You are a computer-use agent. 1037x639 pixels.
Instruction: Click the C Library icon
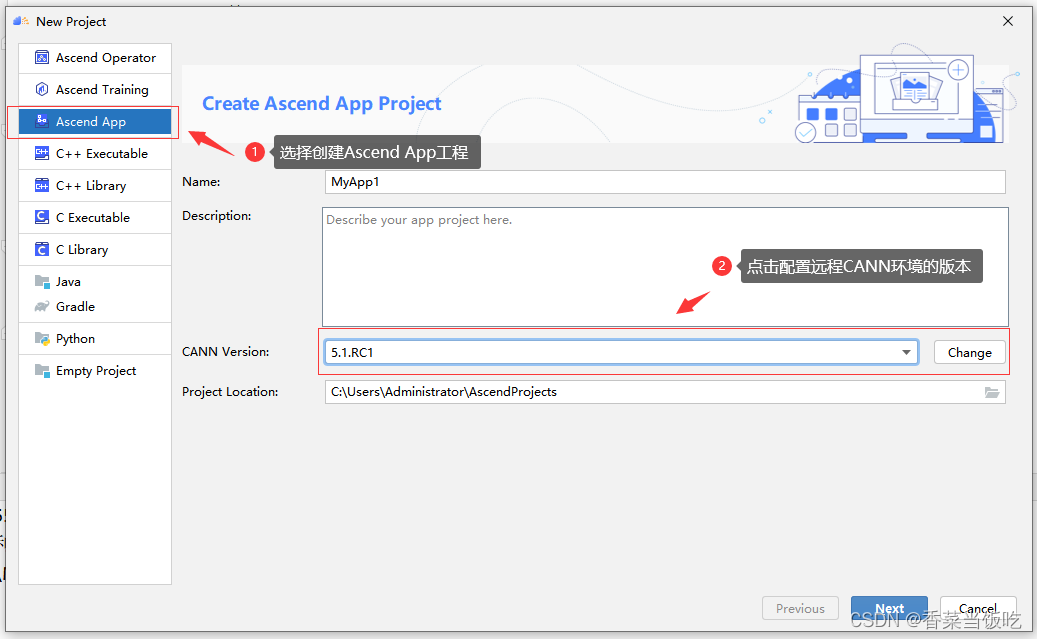(42, 249)
